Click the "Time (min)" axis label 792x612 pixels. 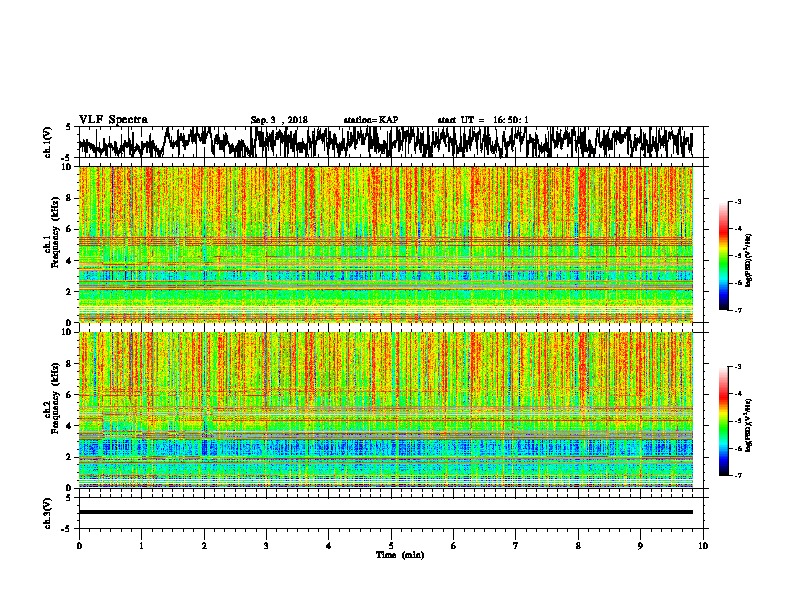(x=400, y=555)
